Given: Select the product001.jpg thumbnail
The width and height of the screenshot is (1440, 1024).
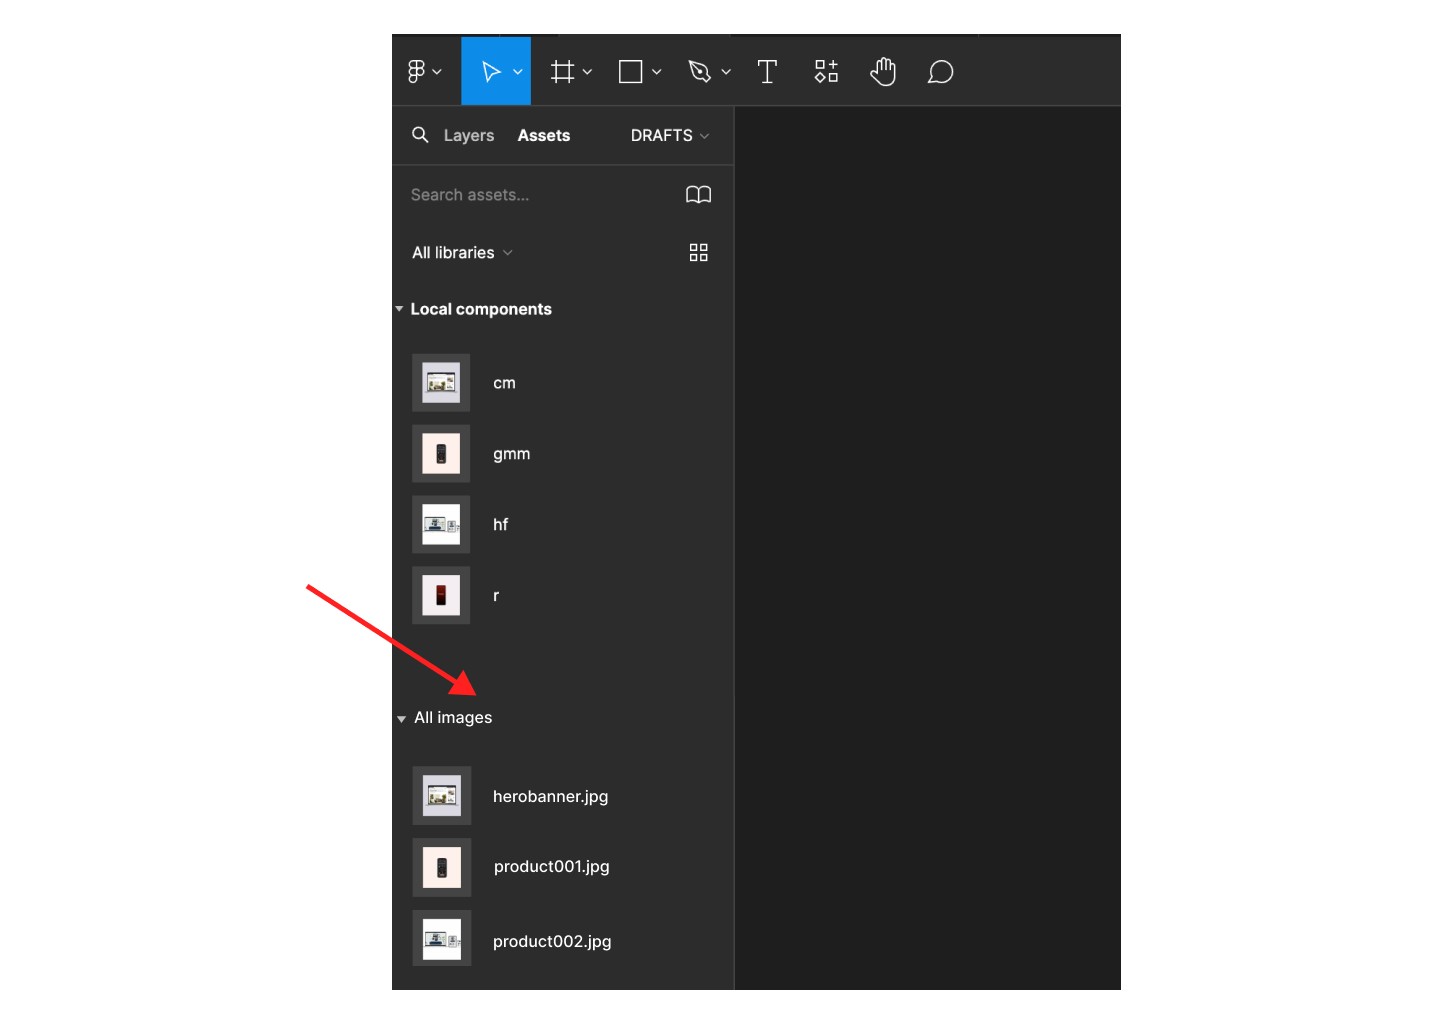Looking at the screenshot, I should [x=442, y=868].
